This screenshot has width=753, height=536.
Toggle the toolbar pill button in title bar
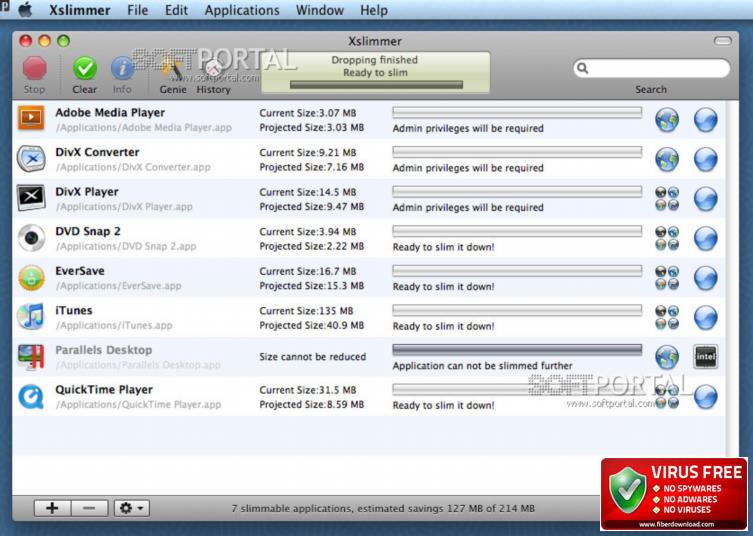click(x=723, y=41)
